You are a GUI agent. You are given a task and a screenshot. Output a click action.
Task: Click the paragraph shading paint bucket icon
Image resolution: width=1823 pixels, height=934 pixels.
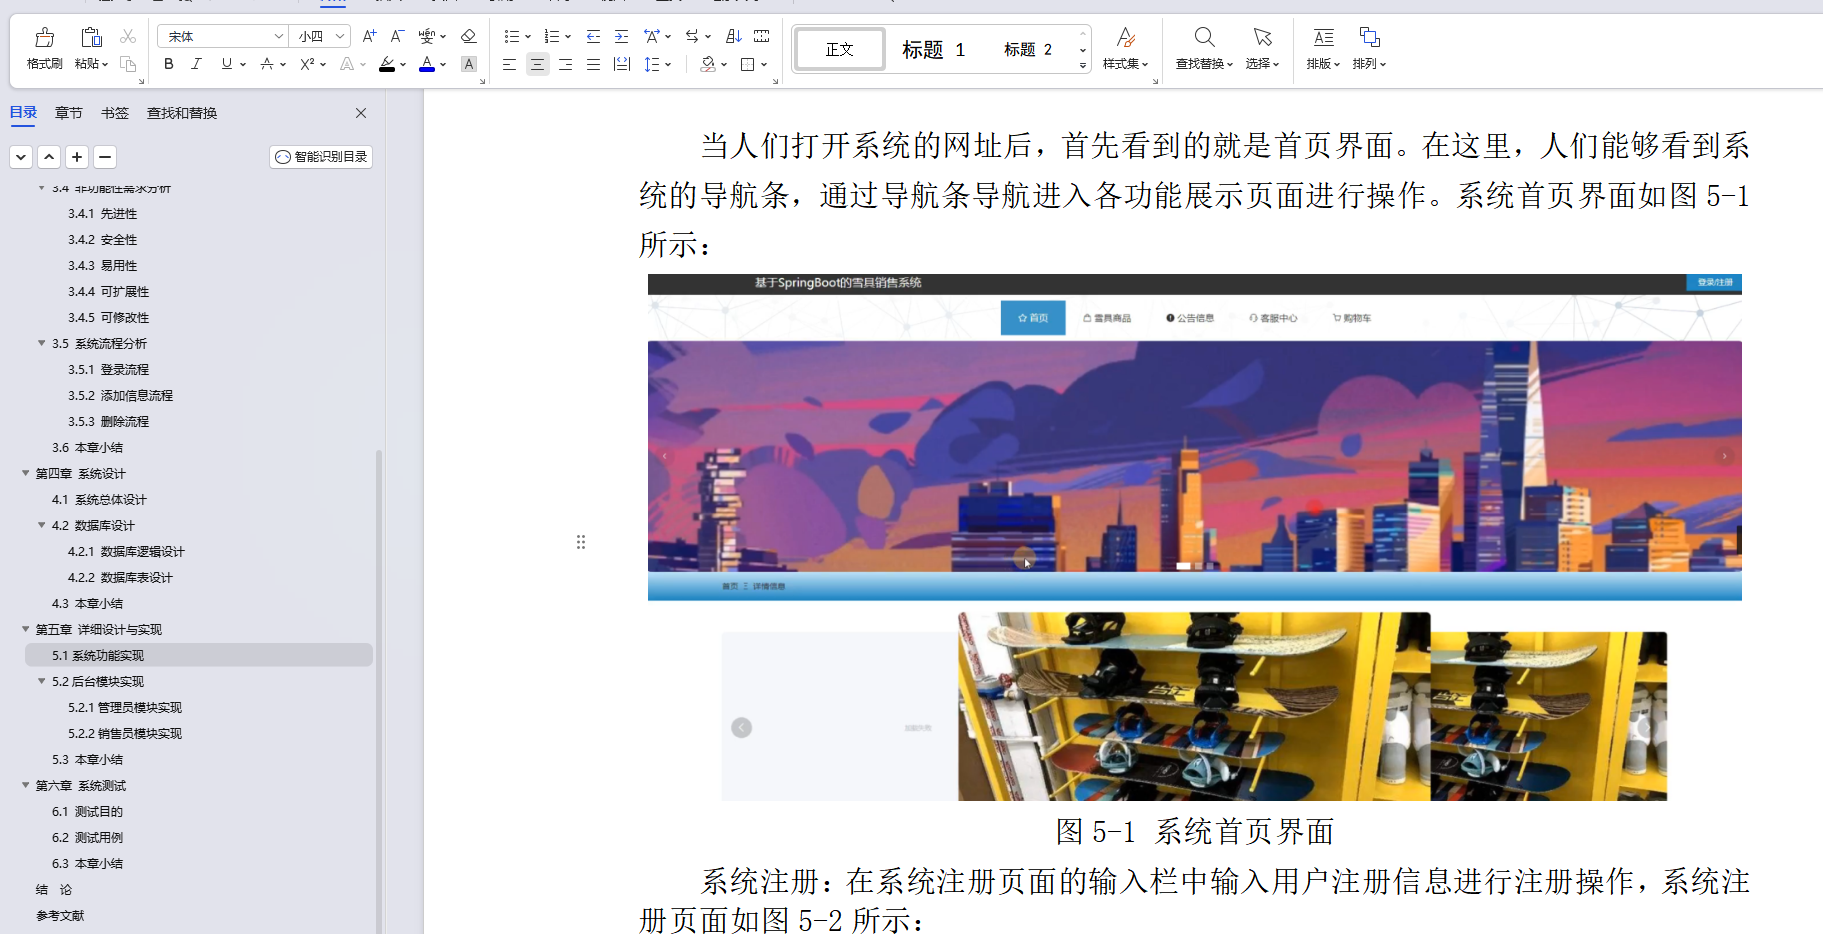point(708,64)
